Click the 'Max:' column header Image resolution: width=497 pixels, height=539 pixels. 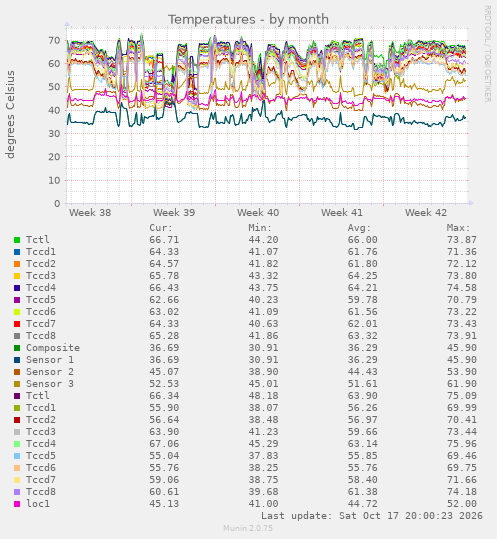[x=459, y=228]
